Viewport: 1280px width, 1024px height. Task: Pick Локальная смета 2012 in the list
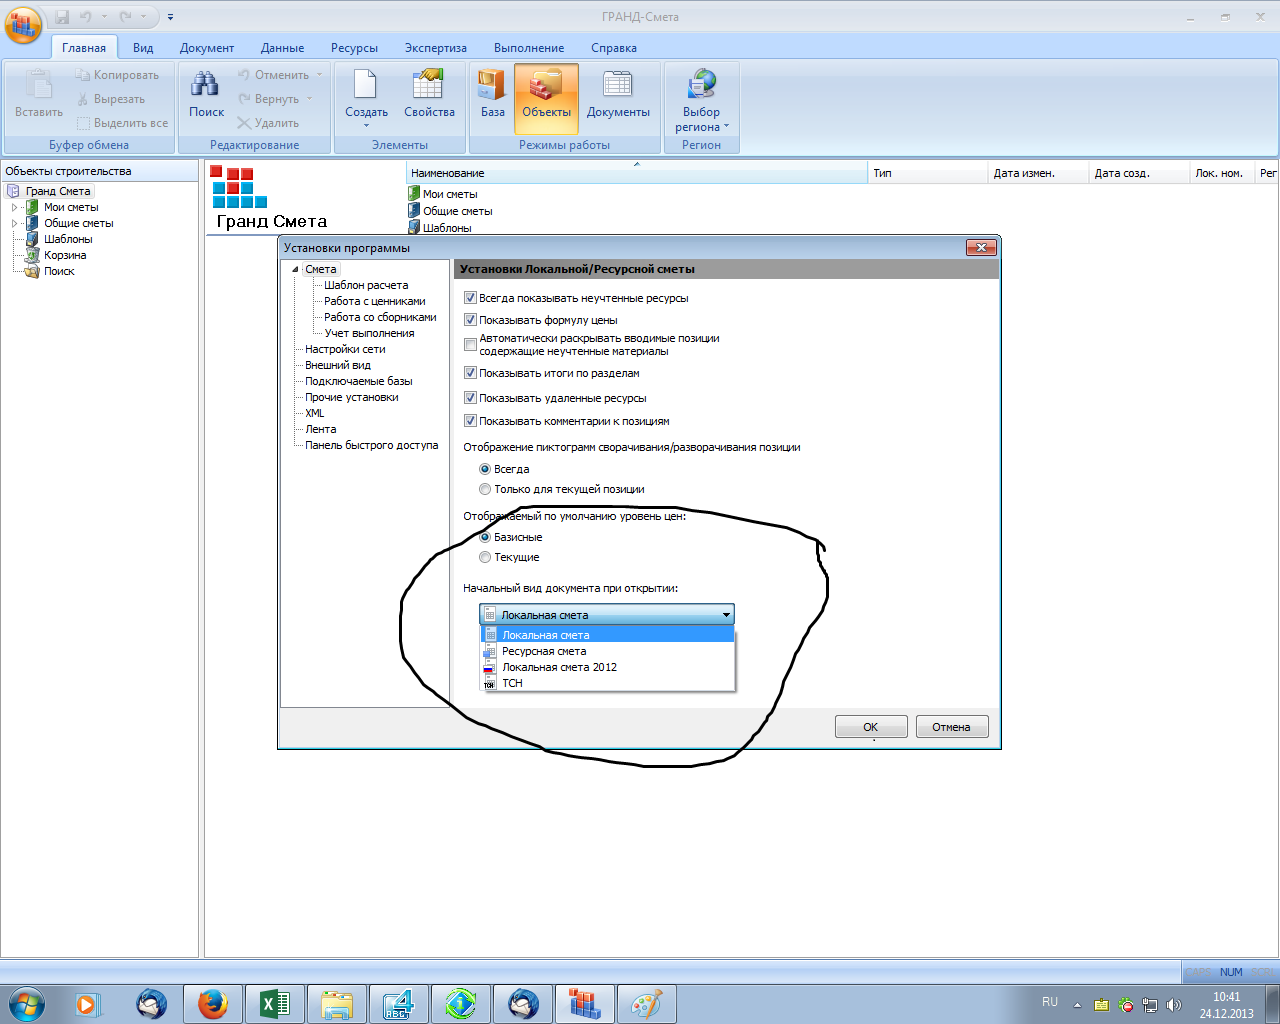(559, 667)
